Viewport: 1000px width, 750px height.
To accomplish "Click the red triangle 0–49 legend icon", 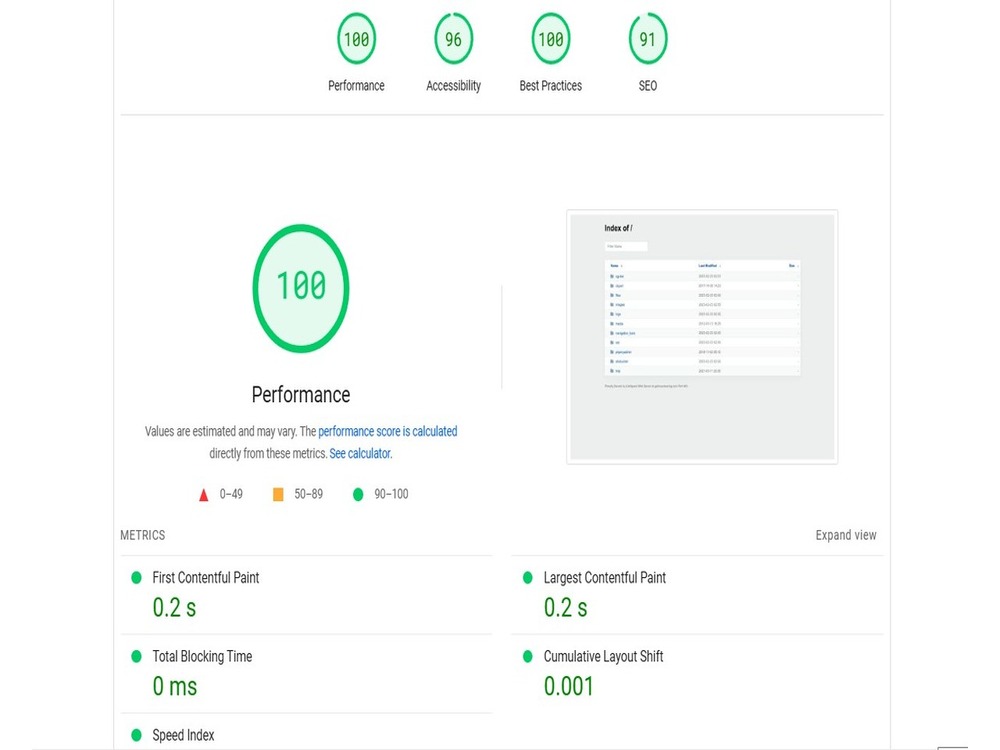I will click(x=203, y=495).
